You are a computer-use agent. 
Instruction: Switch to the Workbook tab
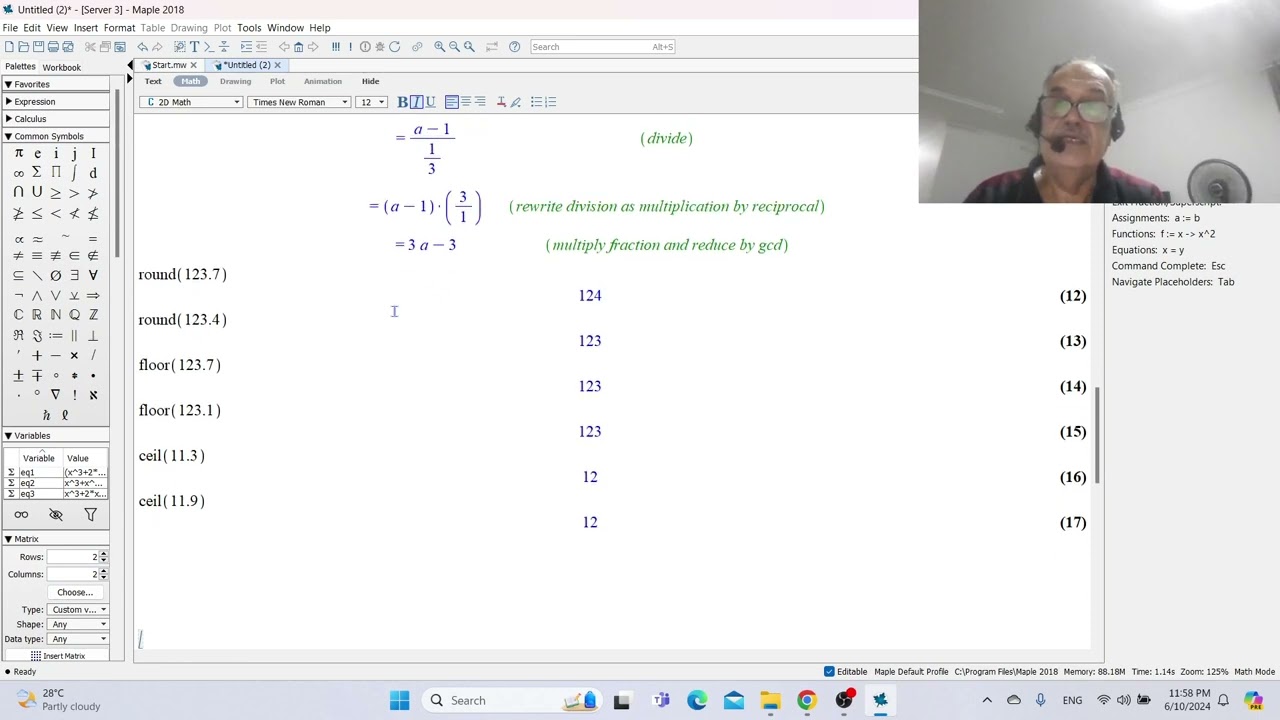tap(62, 67)
